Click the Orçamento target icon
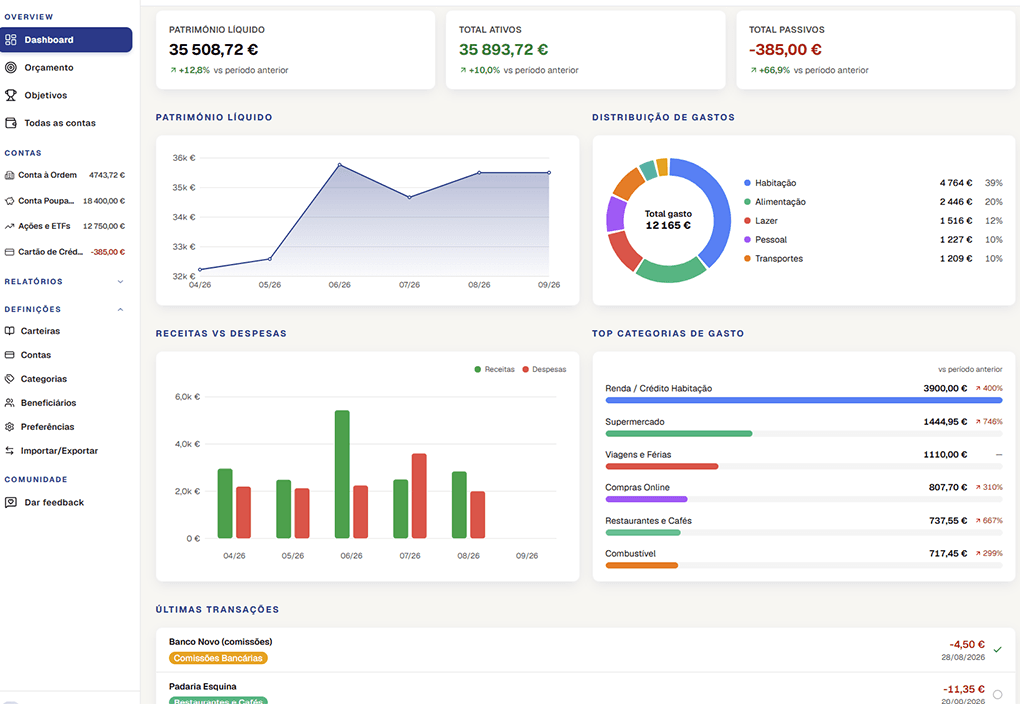 click(10, 67)
